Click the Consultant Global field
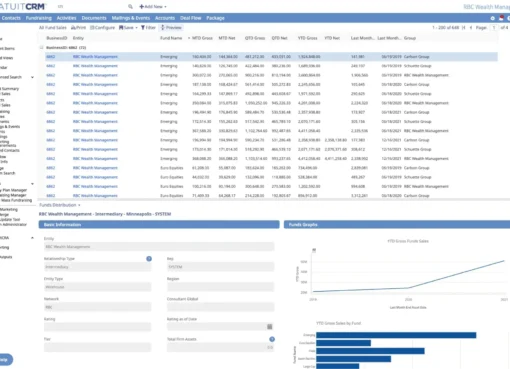The height and width of the screenshot is (369, 510). (220, 307)
